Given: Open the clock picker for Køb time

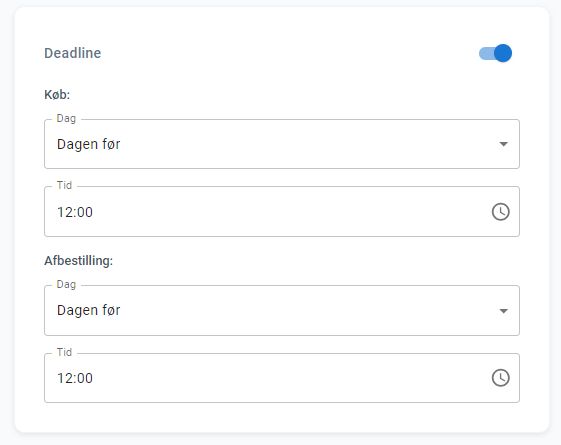Looking at the screenshot, I should tap(501, 212).
